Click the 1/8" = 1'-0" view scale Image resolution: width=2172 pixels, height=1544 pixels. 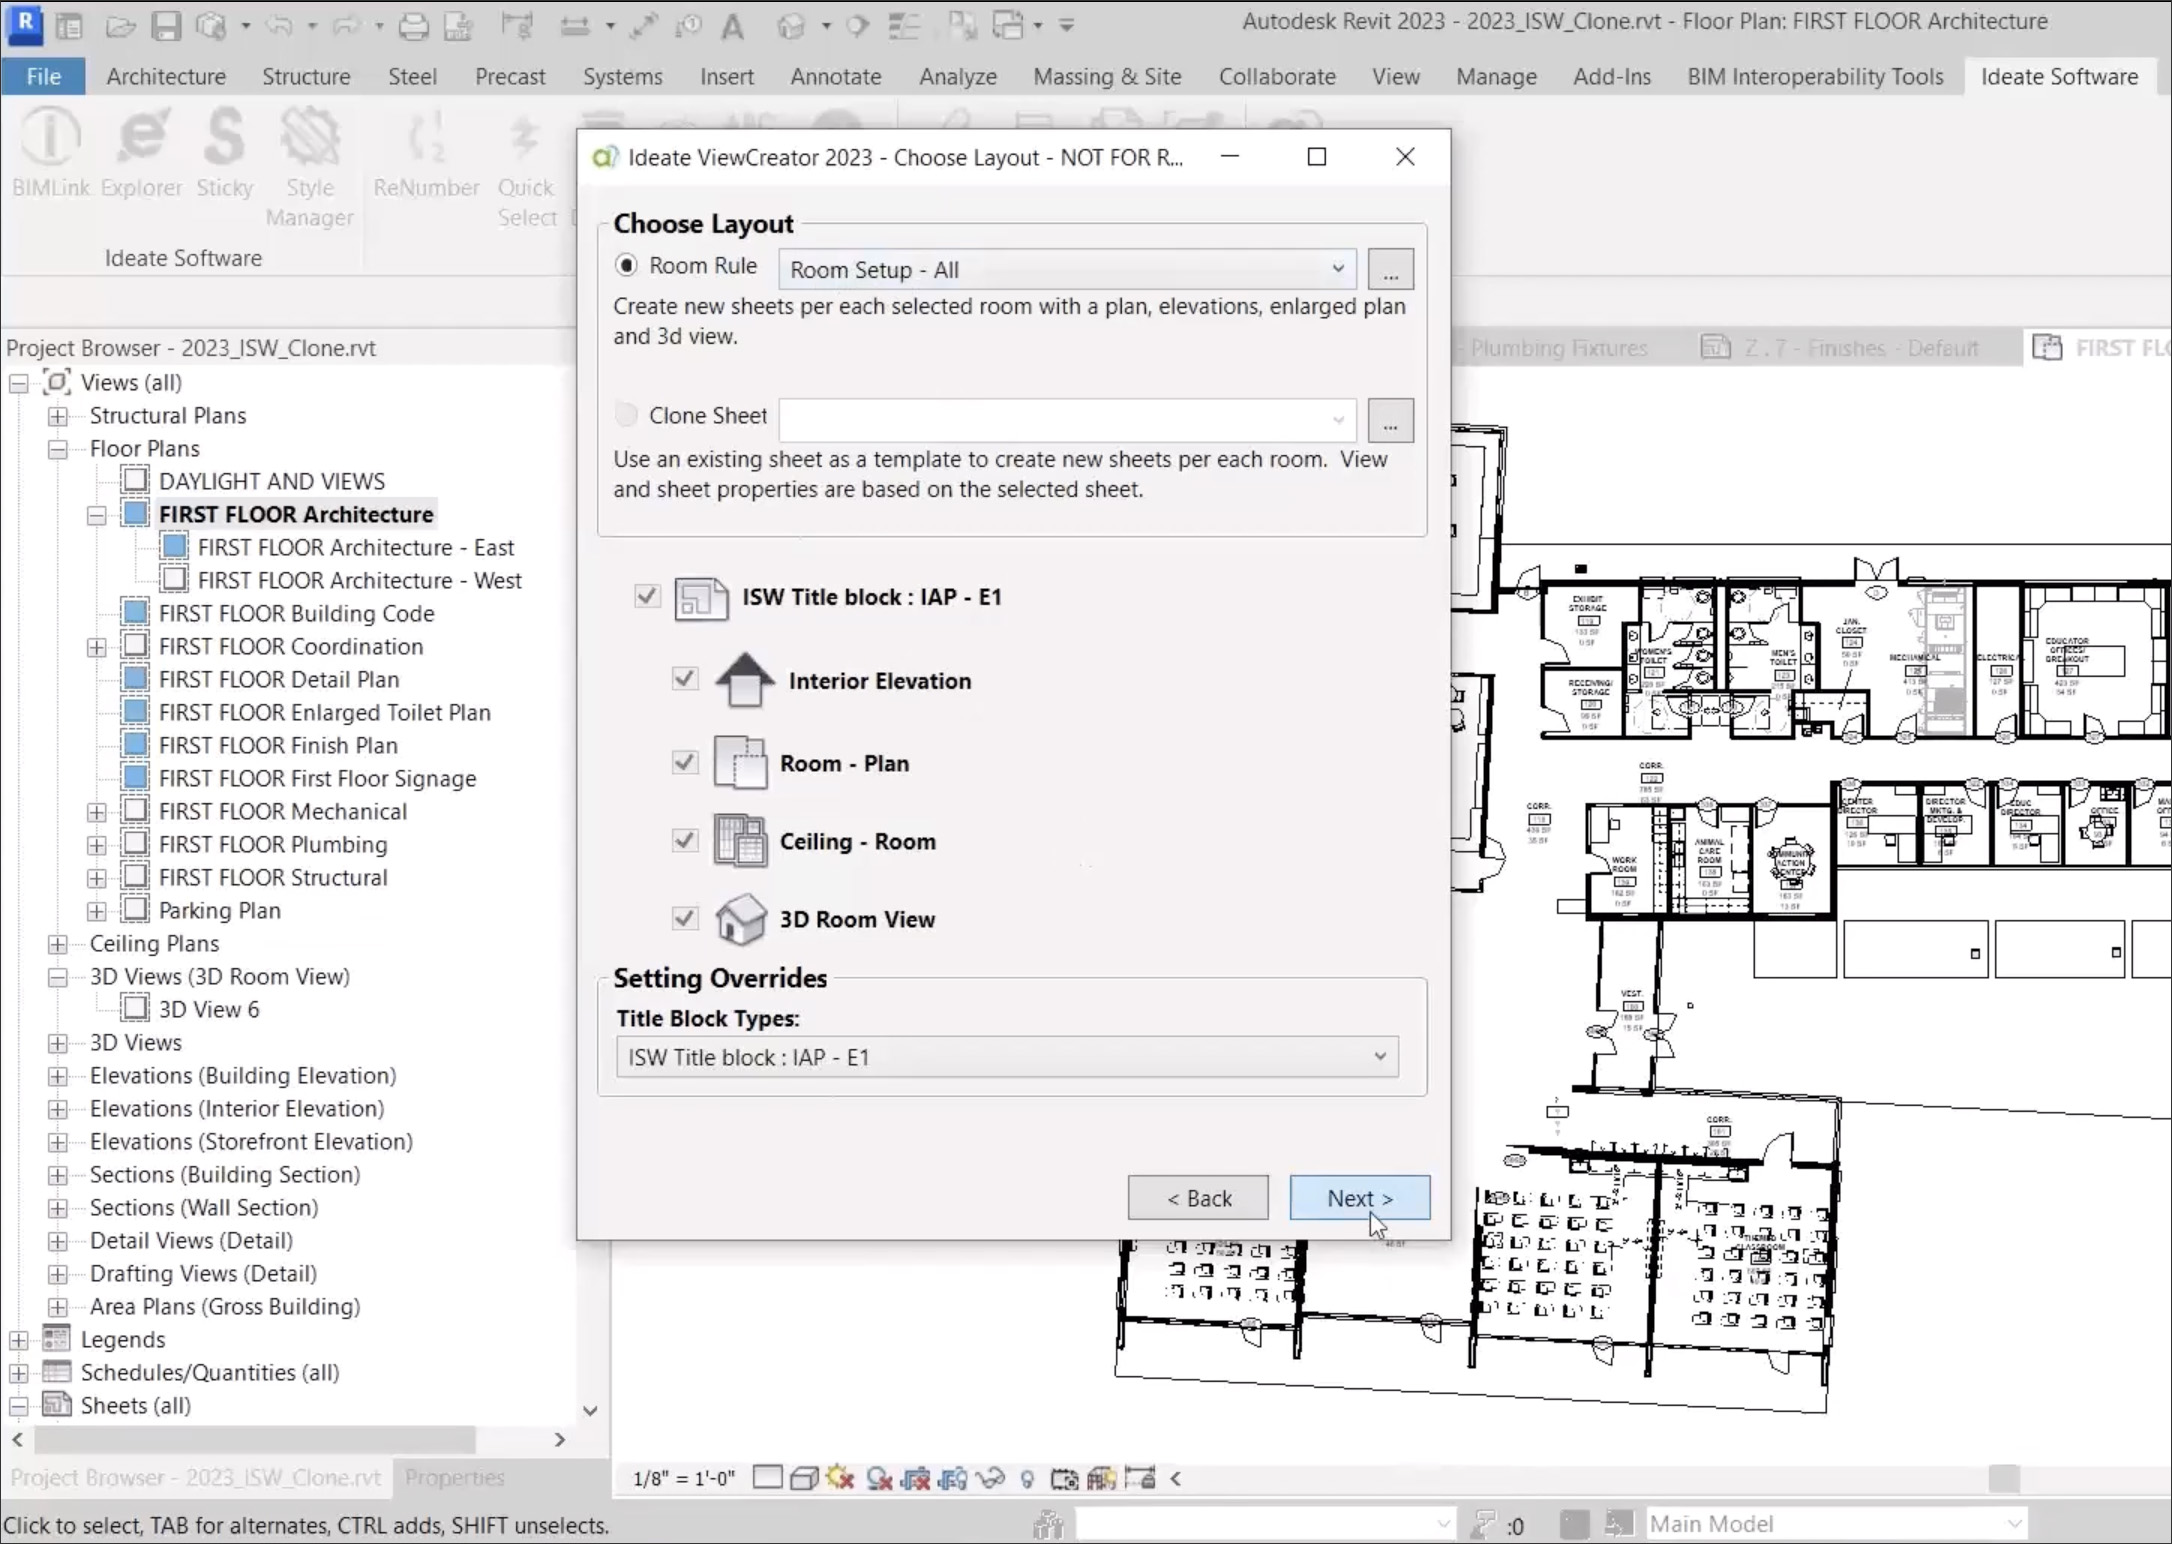[684, 1478]
